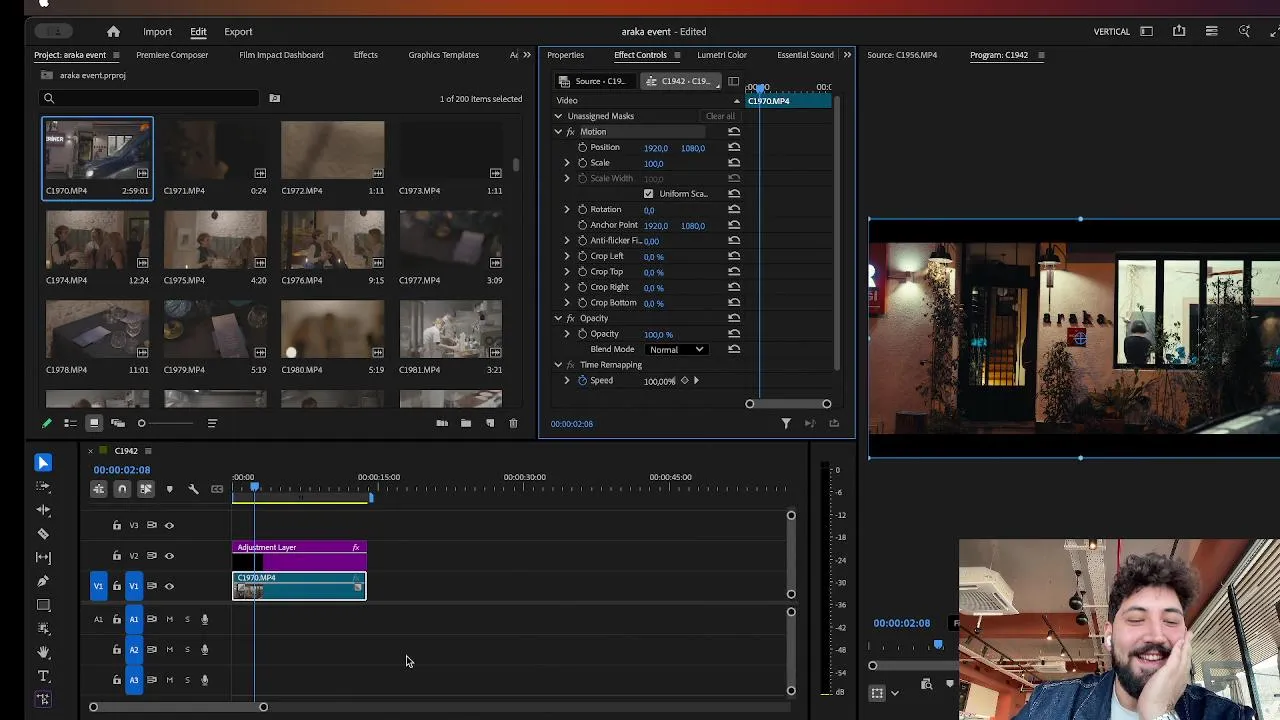Switch to the Lumetri Color tab
The height and width of the screenshot is (720, 1280).
[721, 55]
